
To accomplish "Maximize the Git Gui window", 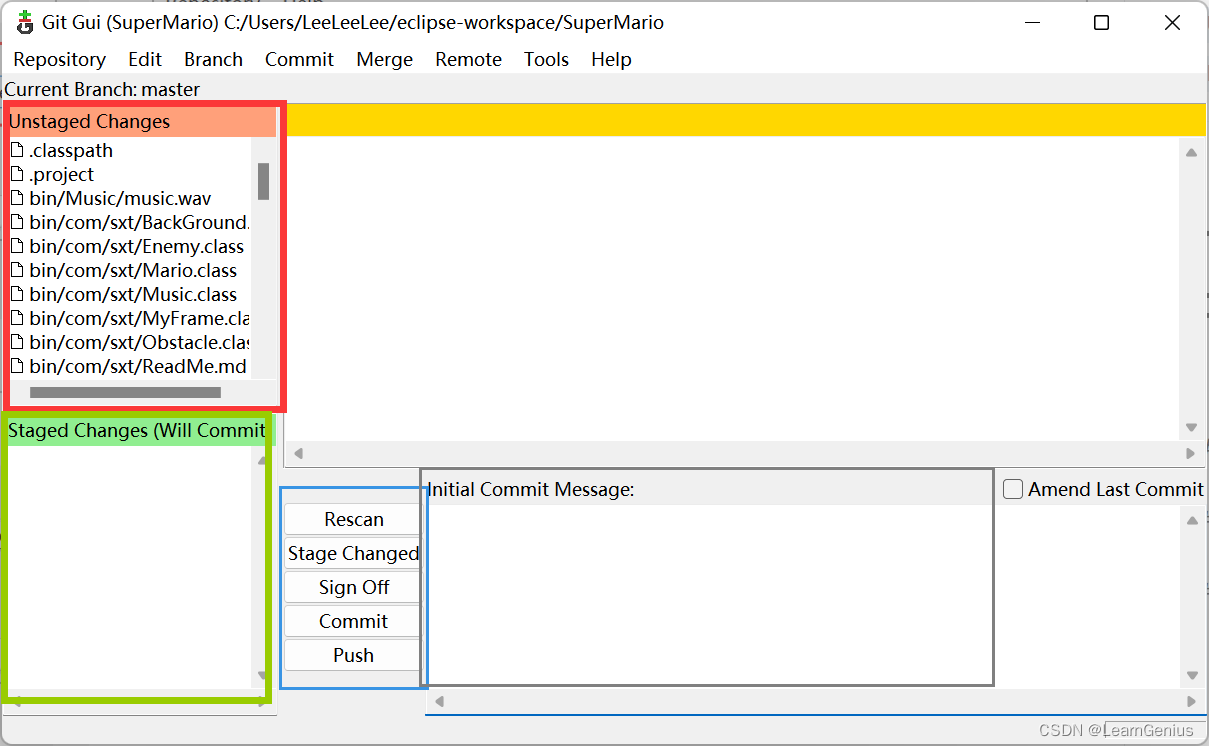I will (x=1101, y=23).
